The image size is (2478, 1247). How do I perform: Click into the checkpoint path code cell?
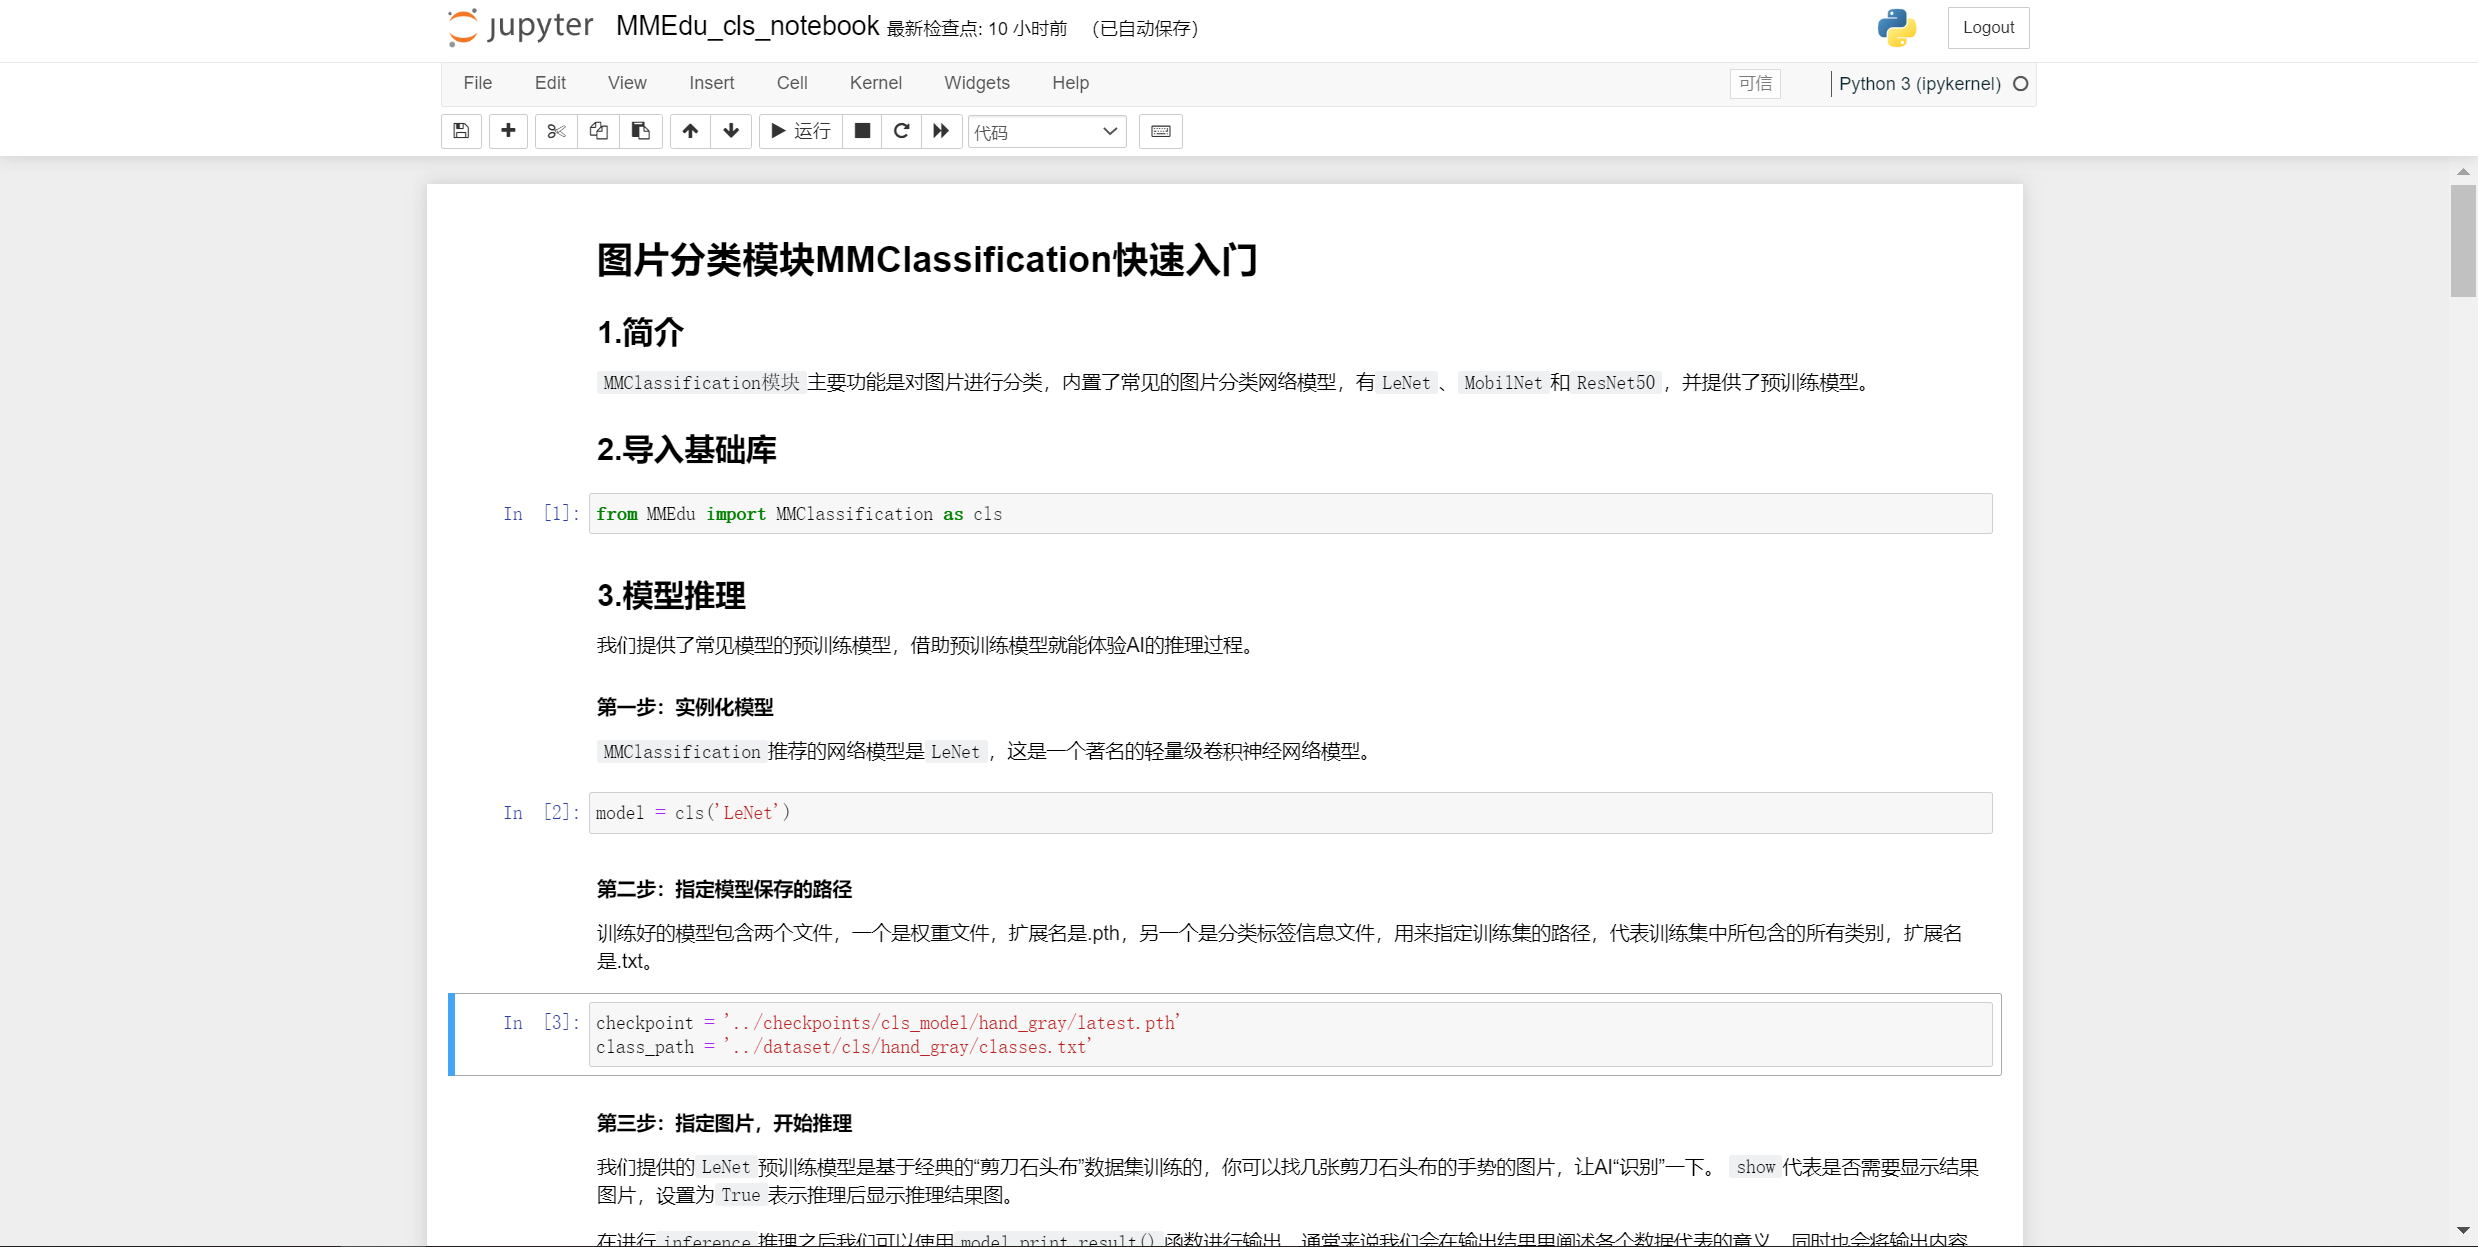(x=1290, y=1035)
